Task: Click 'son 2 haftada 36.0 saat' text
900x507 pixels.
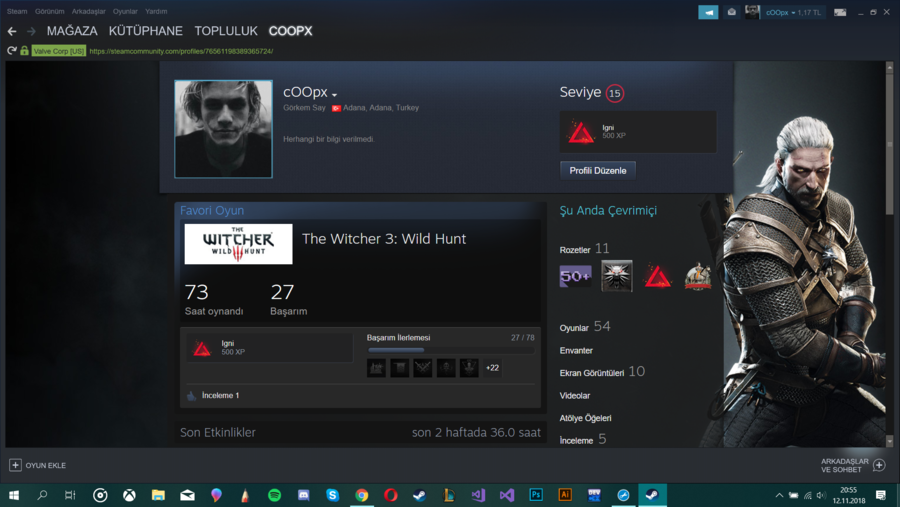Action: 476,433
